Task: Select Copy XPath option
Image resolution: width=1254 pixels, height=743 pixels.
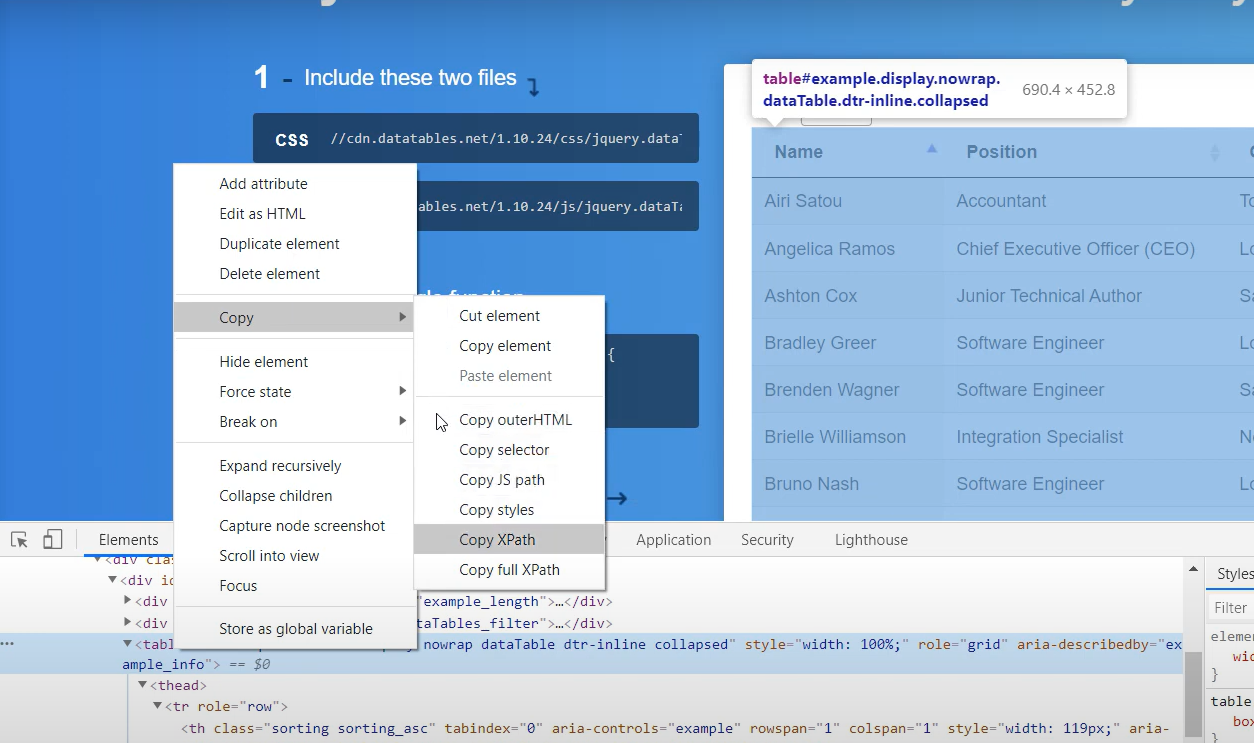Action: [509, 540]
